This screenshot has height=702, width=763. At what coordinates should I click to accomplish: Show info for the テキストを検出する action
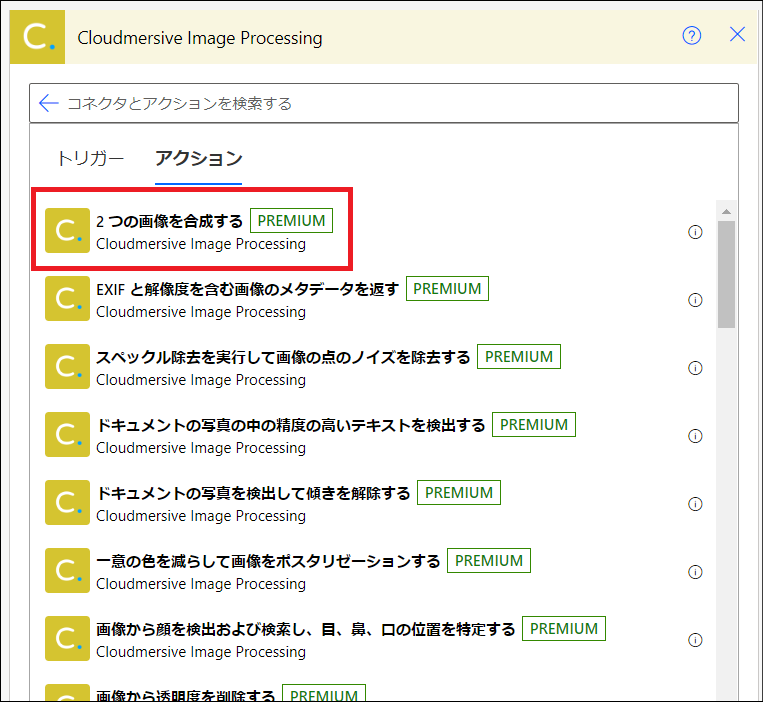(695, 436)
